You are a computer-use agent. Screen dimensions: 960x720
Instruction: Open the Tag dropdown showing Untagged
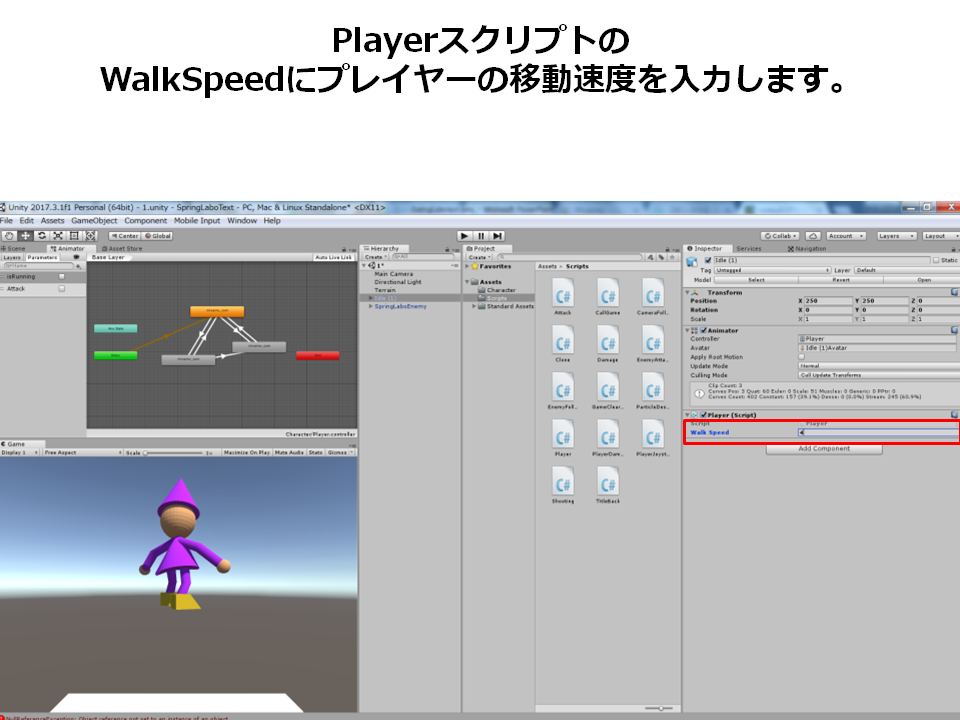coord(772,270)
